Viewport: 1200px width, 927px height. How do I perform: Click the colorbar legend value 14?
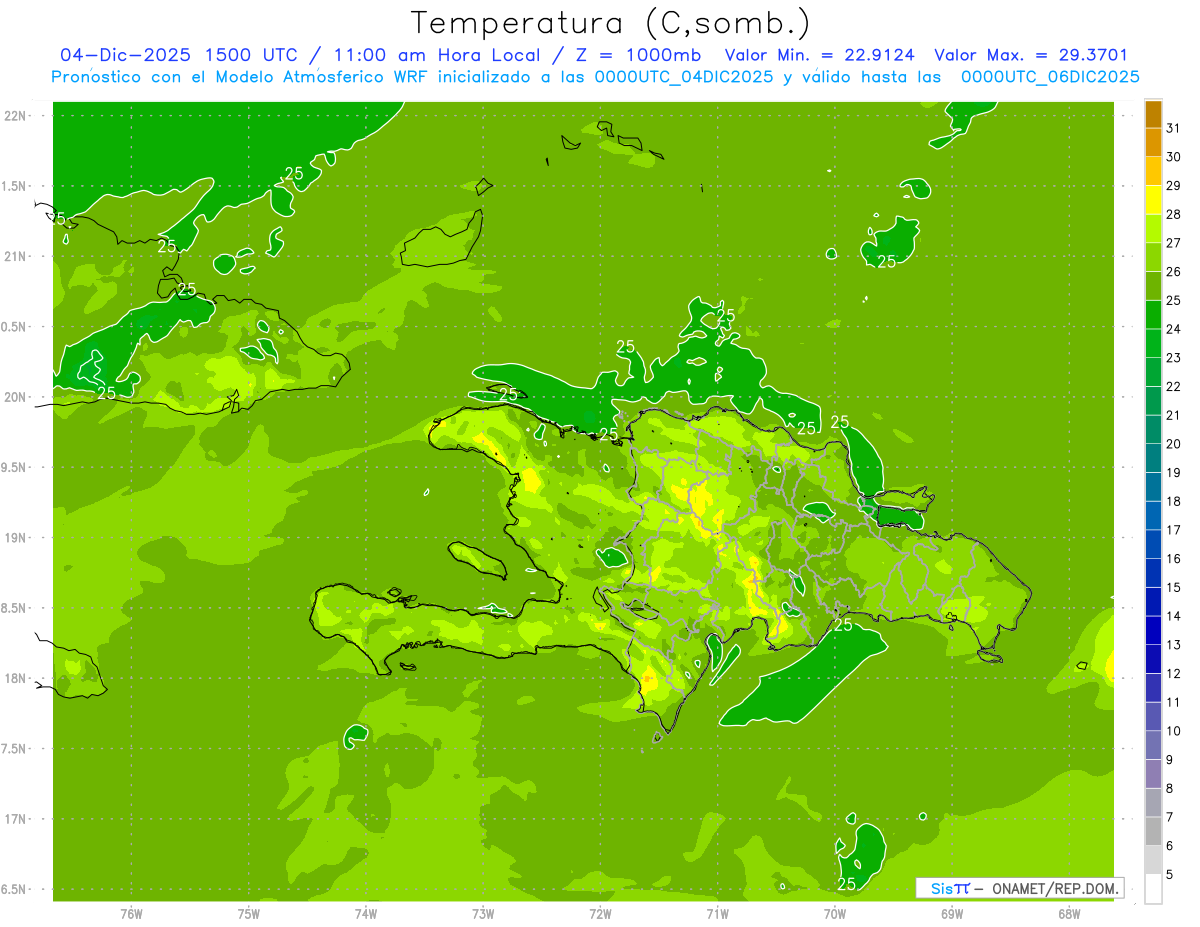(x=1174, y=617)
